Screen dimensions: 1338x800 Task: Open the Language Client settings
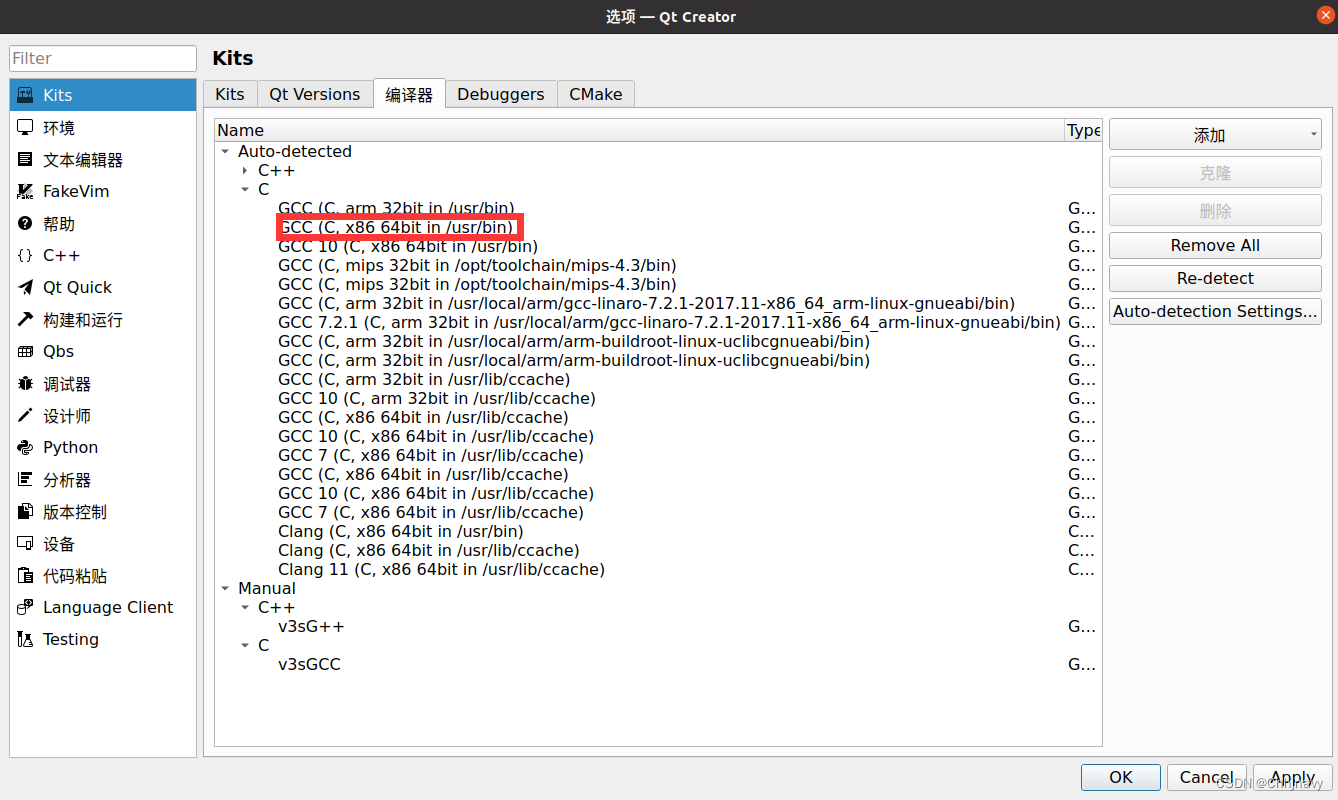[x=107, y=607]
